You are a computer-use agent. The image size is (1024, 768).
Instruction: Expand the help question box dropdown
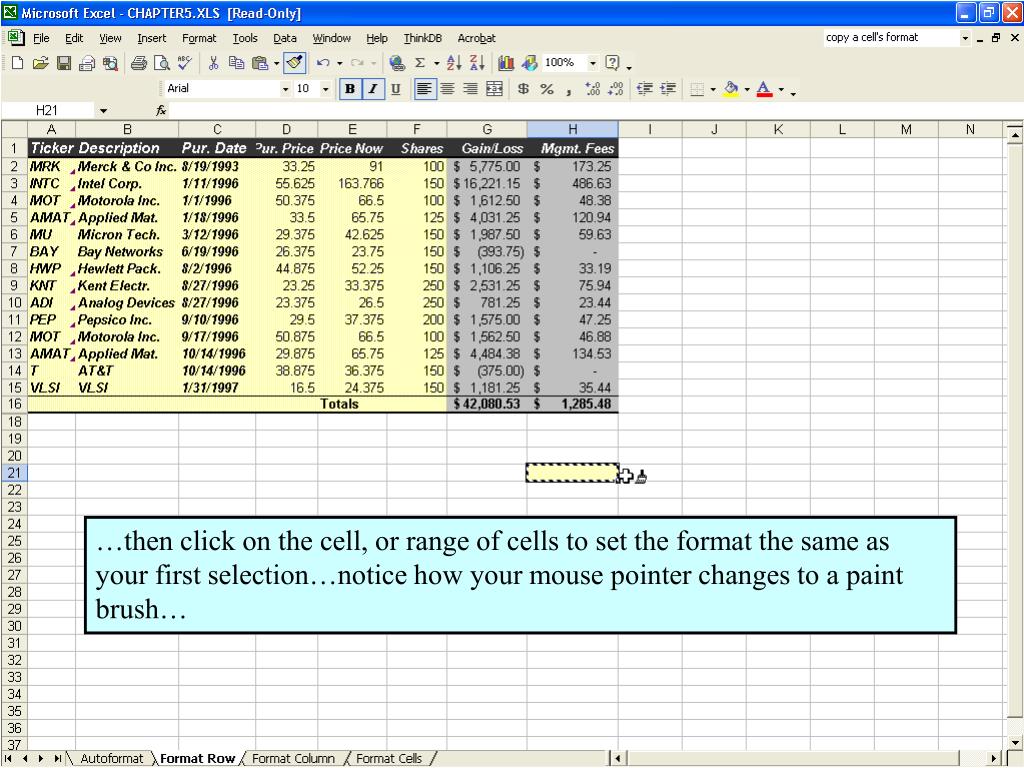[x=965, y=39]
